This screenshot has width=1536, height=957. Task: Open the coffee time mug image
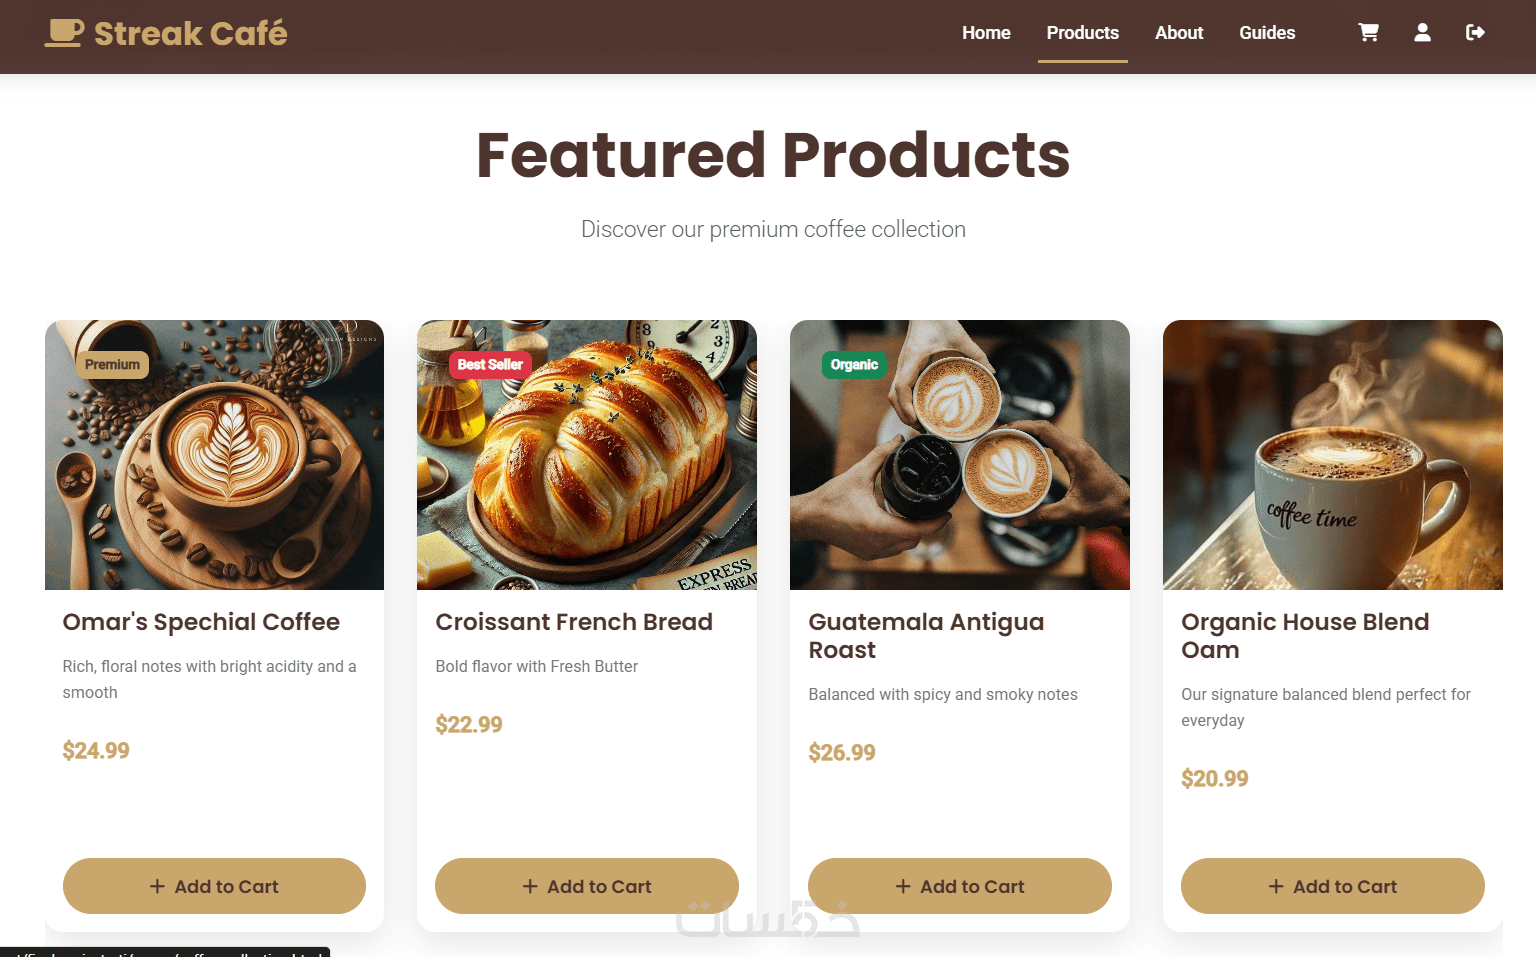pos(1333,455)
